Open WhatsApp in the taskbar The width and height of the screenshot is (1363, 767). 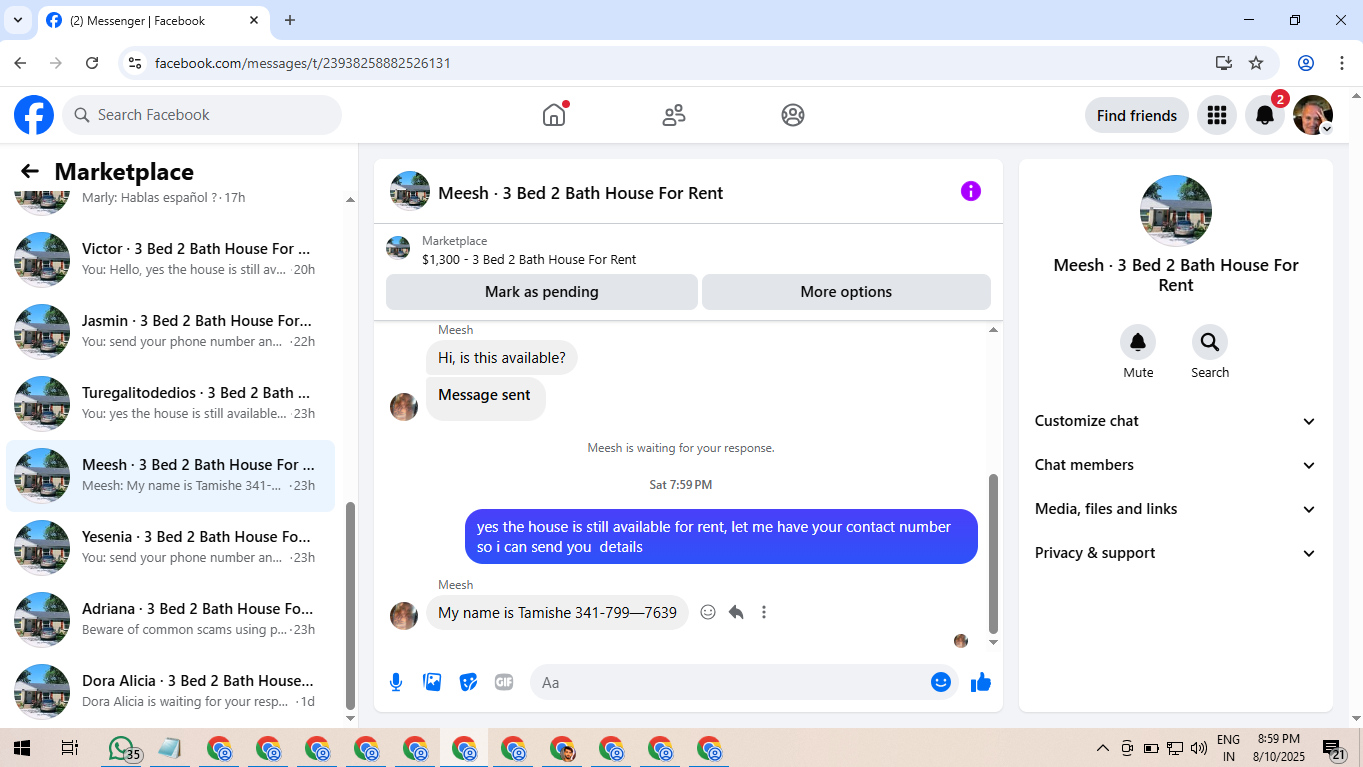tap(122, 748)
